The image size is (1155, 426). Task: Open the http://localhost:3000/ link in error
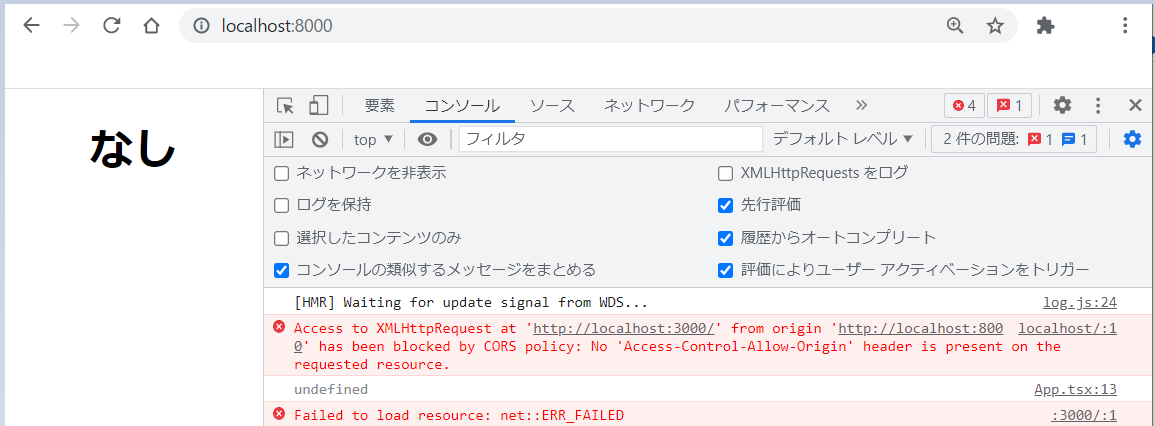pos(624,328)
